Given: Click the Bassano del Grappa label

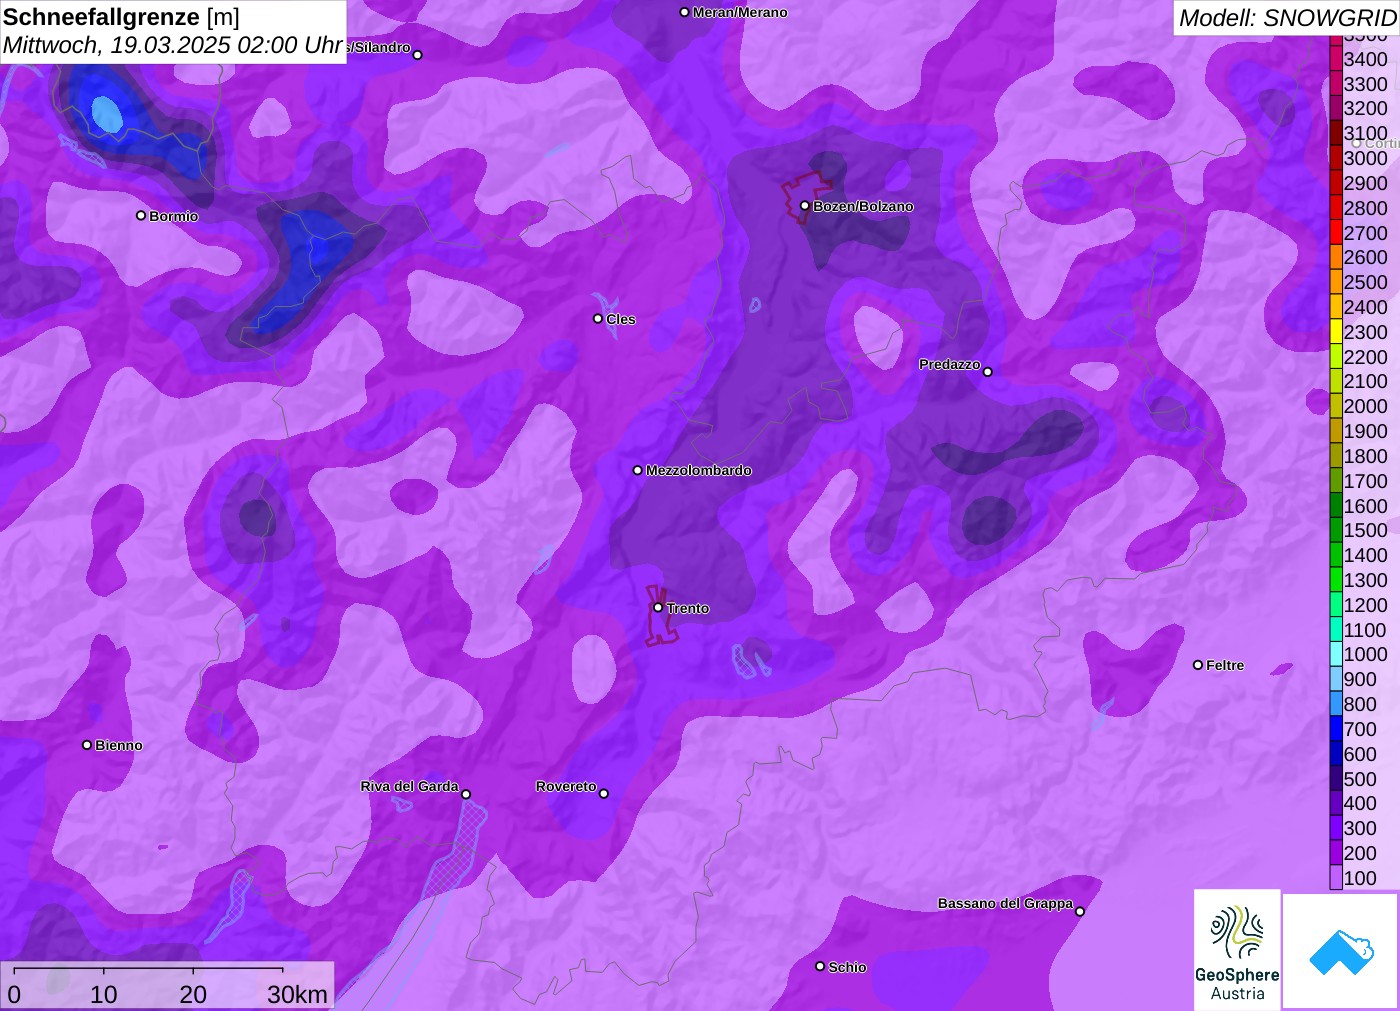Looking at the screenshot, I should [1005, 903].
